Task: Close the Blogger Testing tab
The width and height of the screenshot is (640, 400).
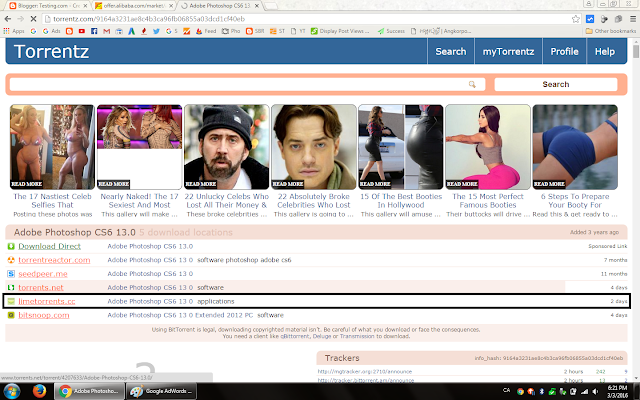Action: 85,6
